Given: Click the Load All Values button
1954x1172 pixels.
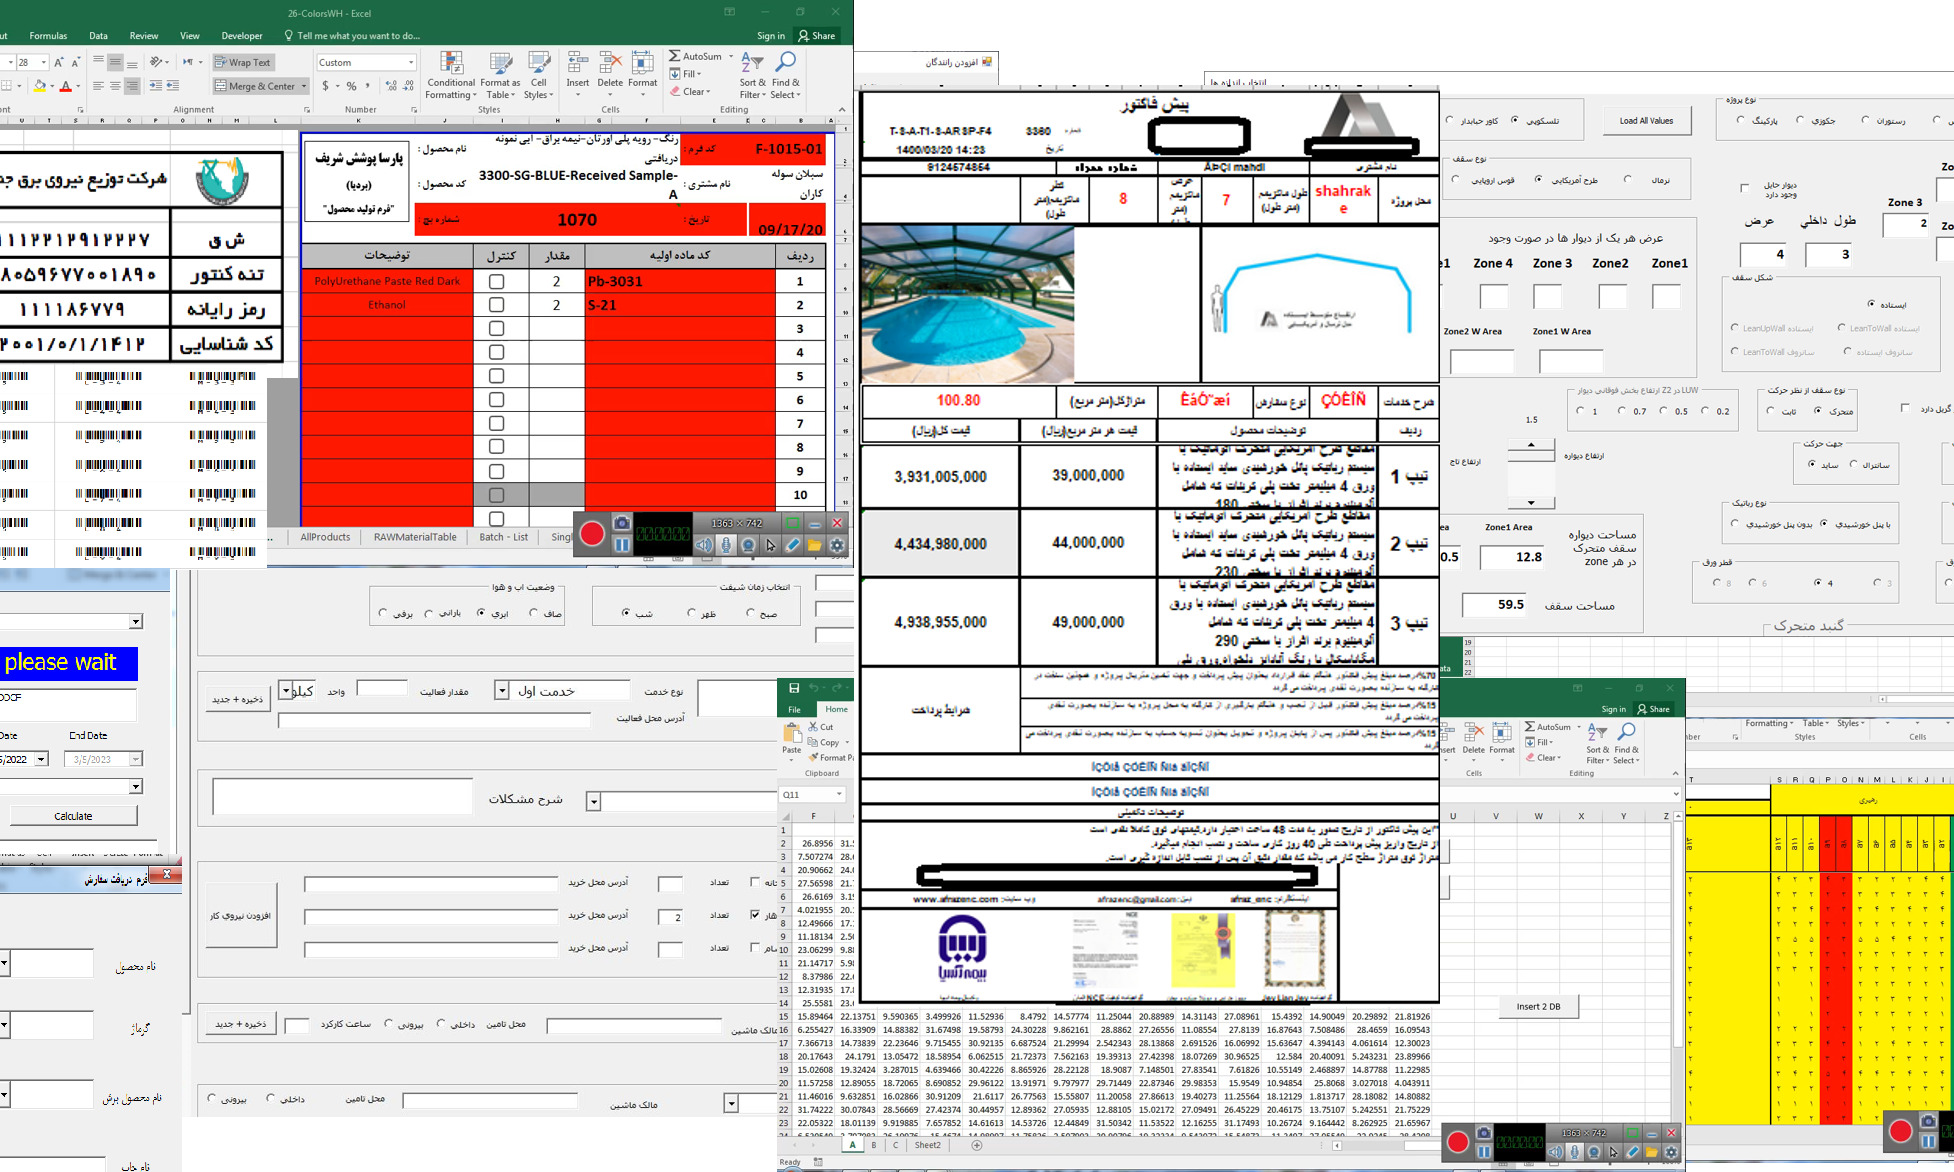Looking at the screenshot, I should point(1645,121).
